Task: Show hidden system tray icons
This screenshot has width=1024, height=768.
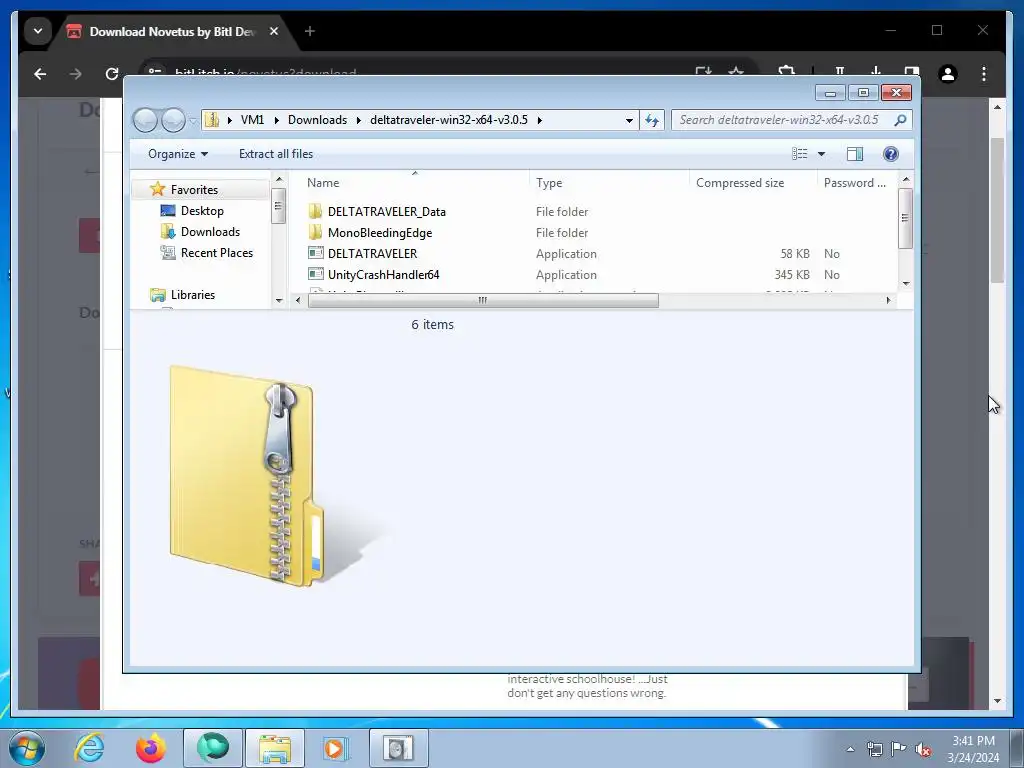Action: [x=850, y=749]
